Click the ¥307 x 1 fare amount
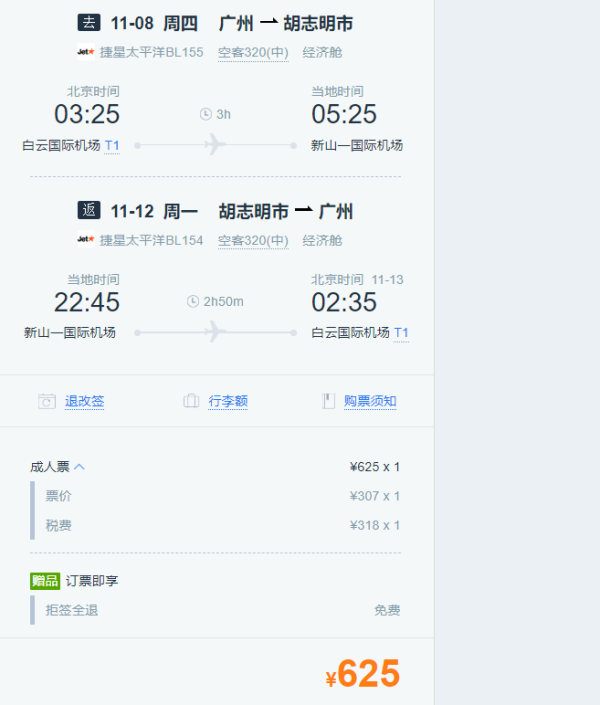Viewport: 600px width, 705px height. [375, 496]
